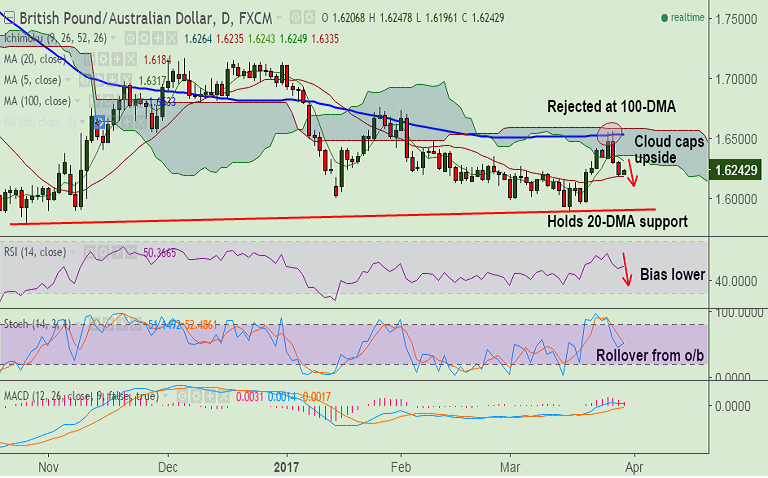Click the current price label 1.62429

tap(736, 170)
